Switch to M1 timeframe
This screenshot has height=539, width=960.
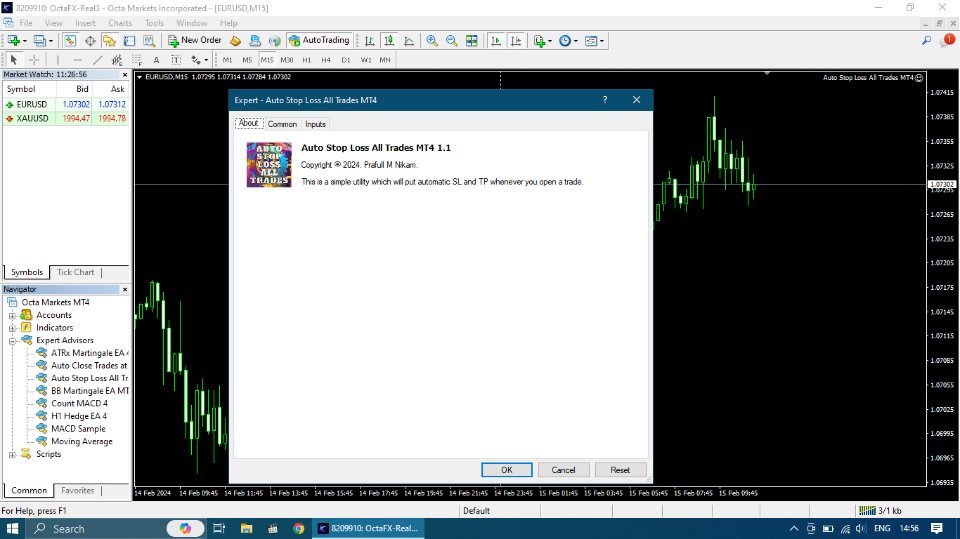point(228,59)
